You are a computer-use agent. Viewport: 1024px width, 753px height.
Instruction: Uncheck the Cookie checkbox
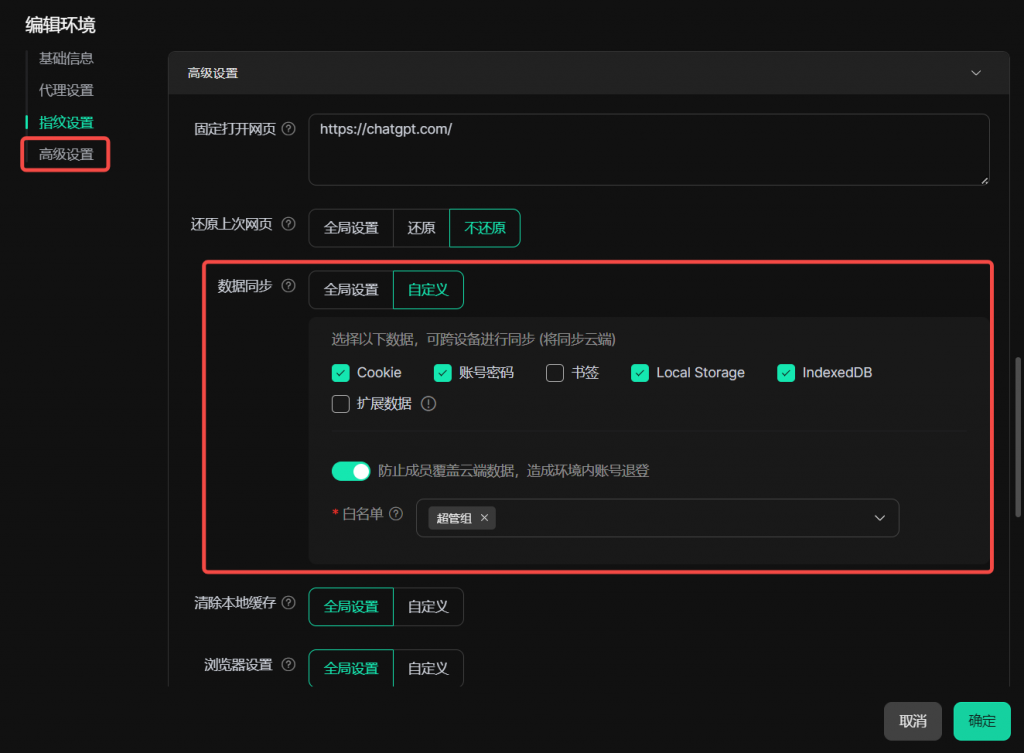[340, 373]
